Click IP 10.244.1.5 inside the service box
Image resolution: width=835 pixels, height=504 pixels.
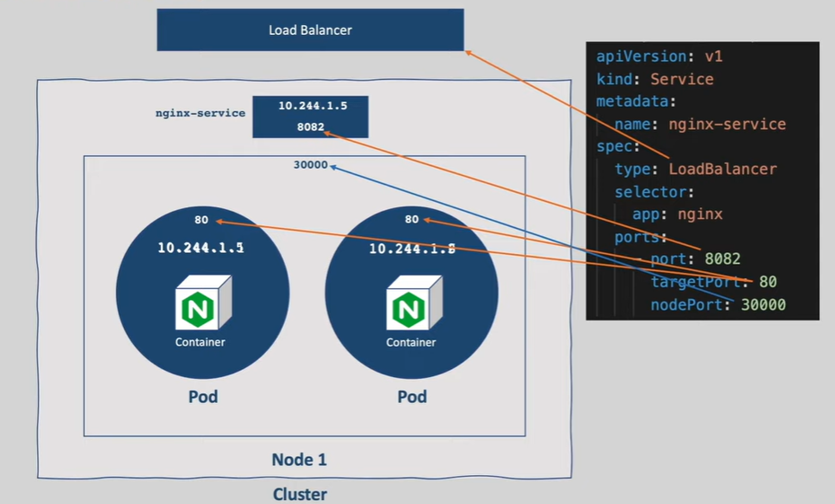click(x=311, y=106)
